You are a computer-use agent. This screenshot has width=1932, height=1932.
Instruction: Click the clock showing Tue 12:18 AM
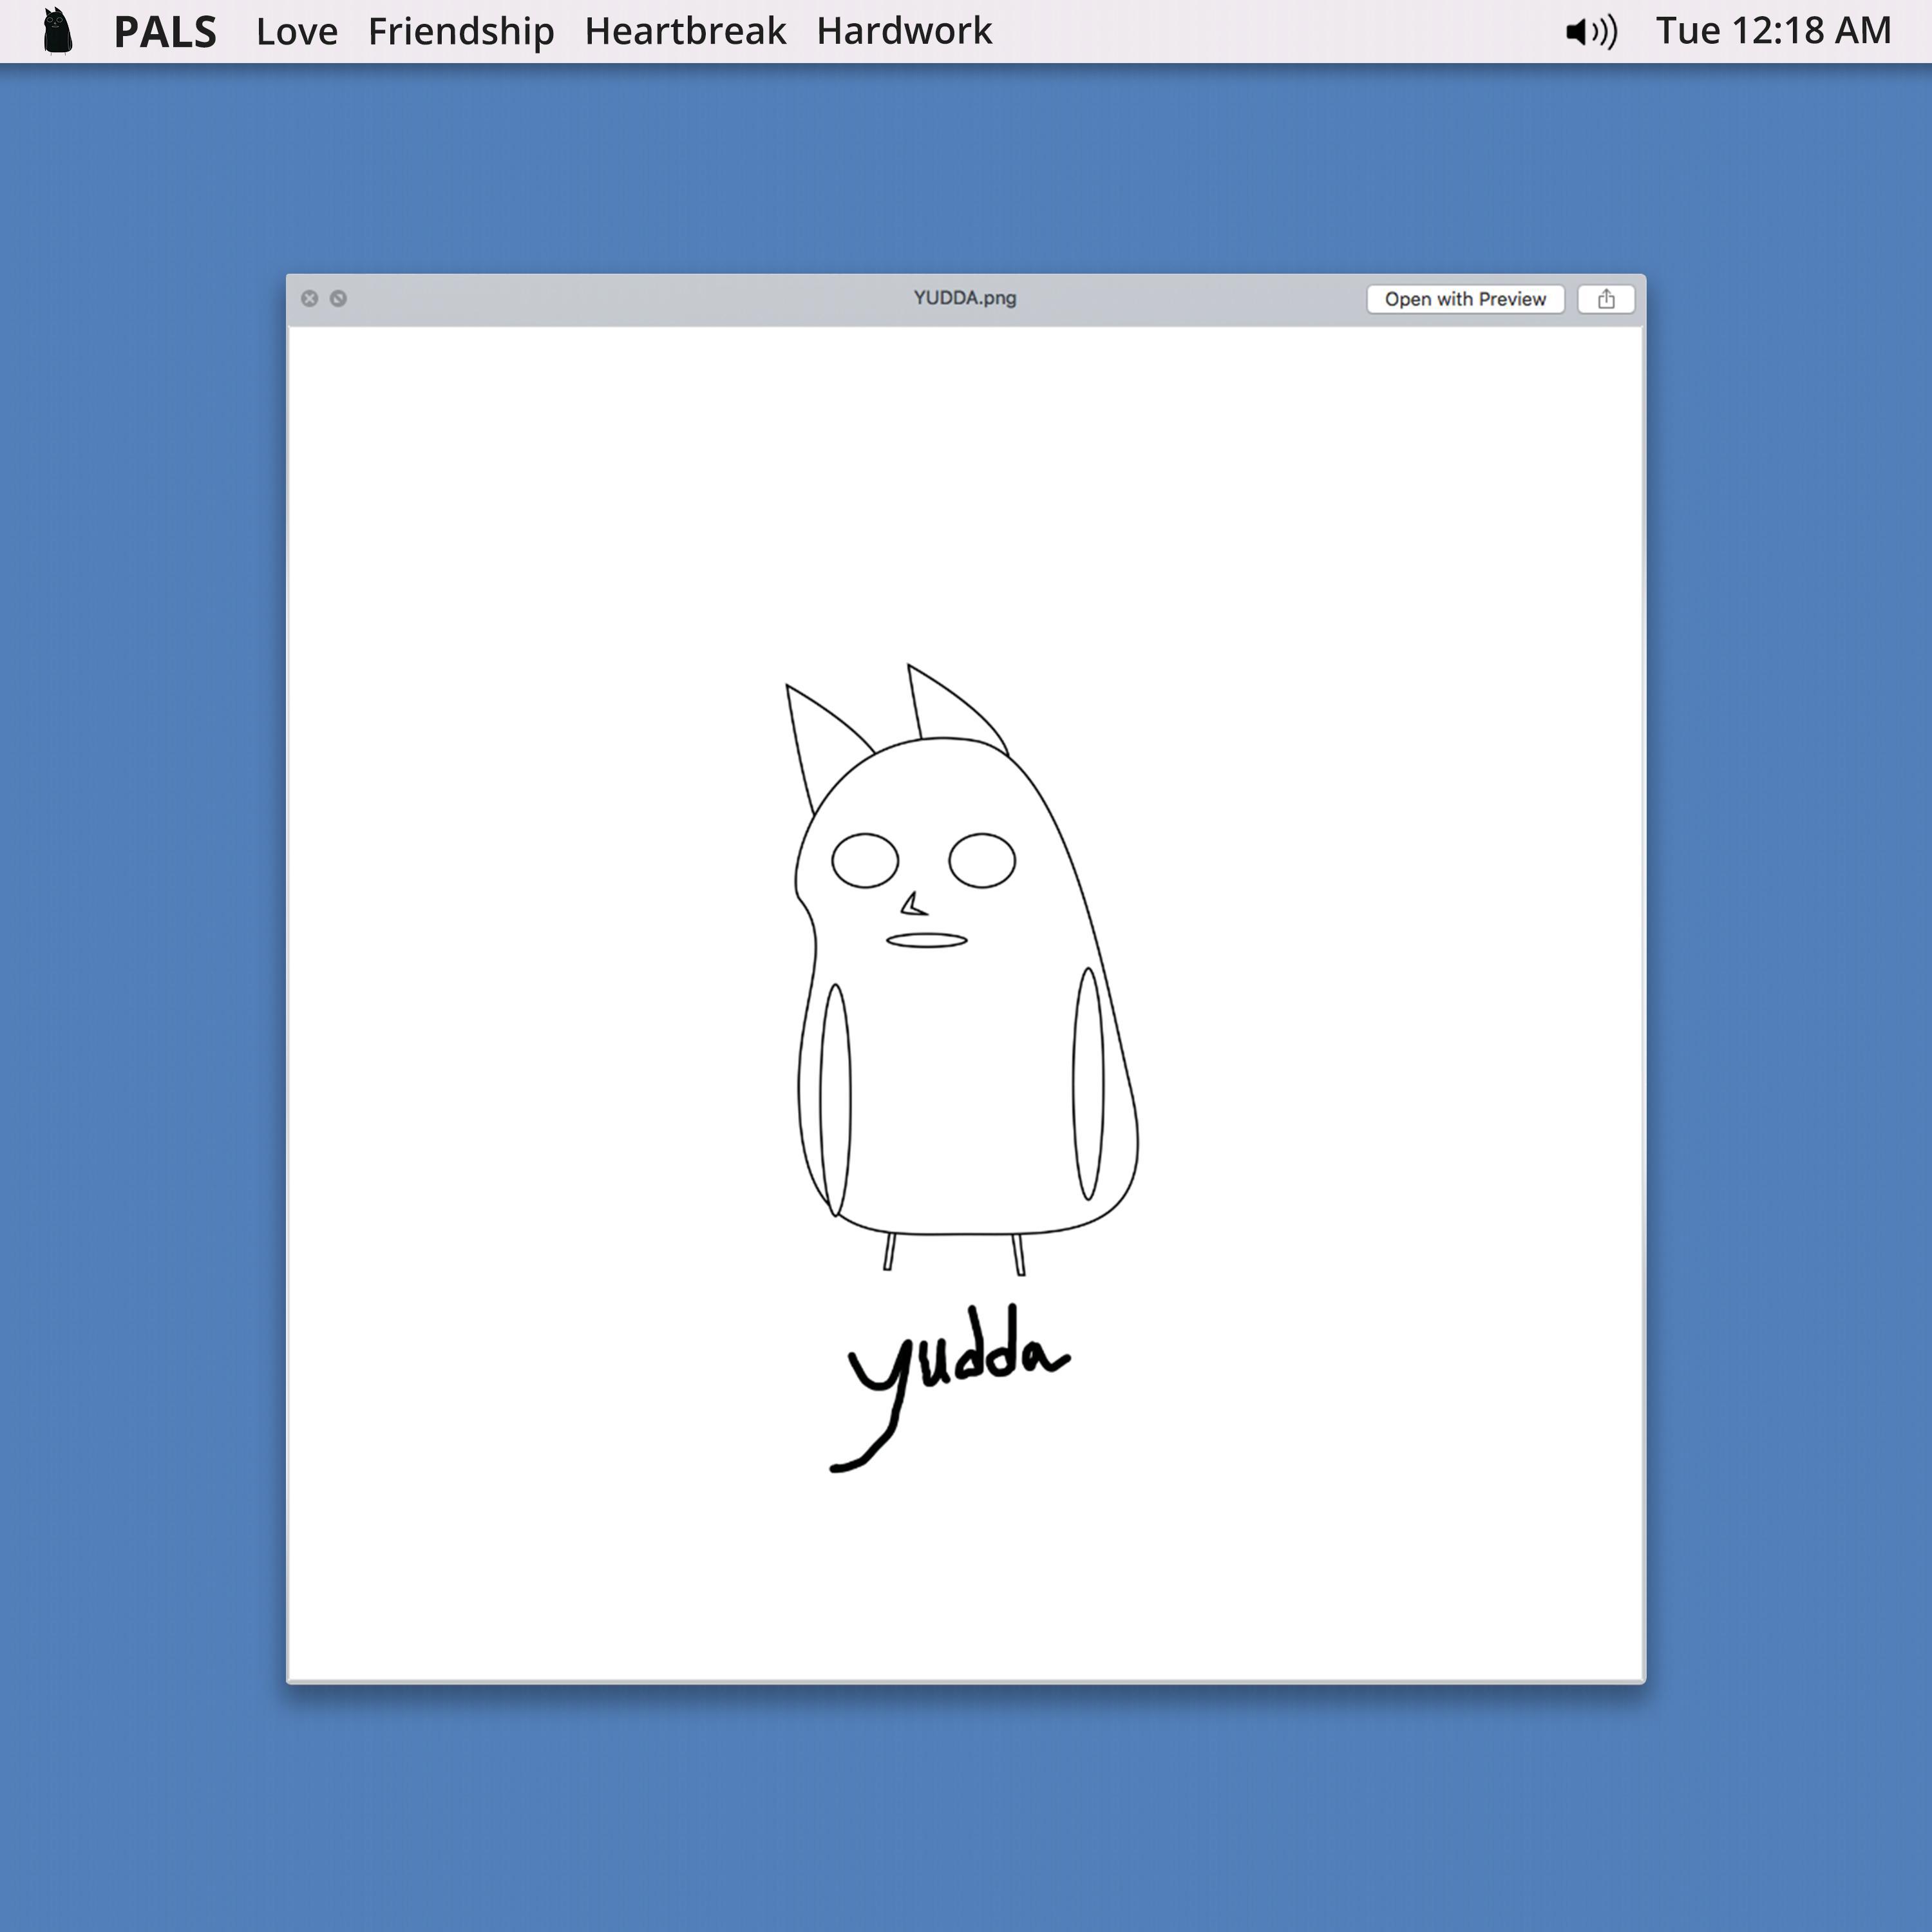click(x=1773, y=32)
